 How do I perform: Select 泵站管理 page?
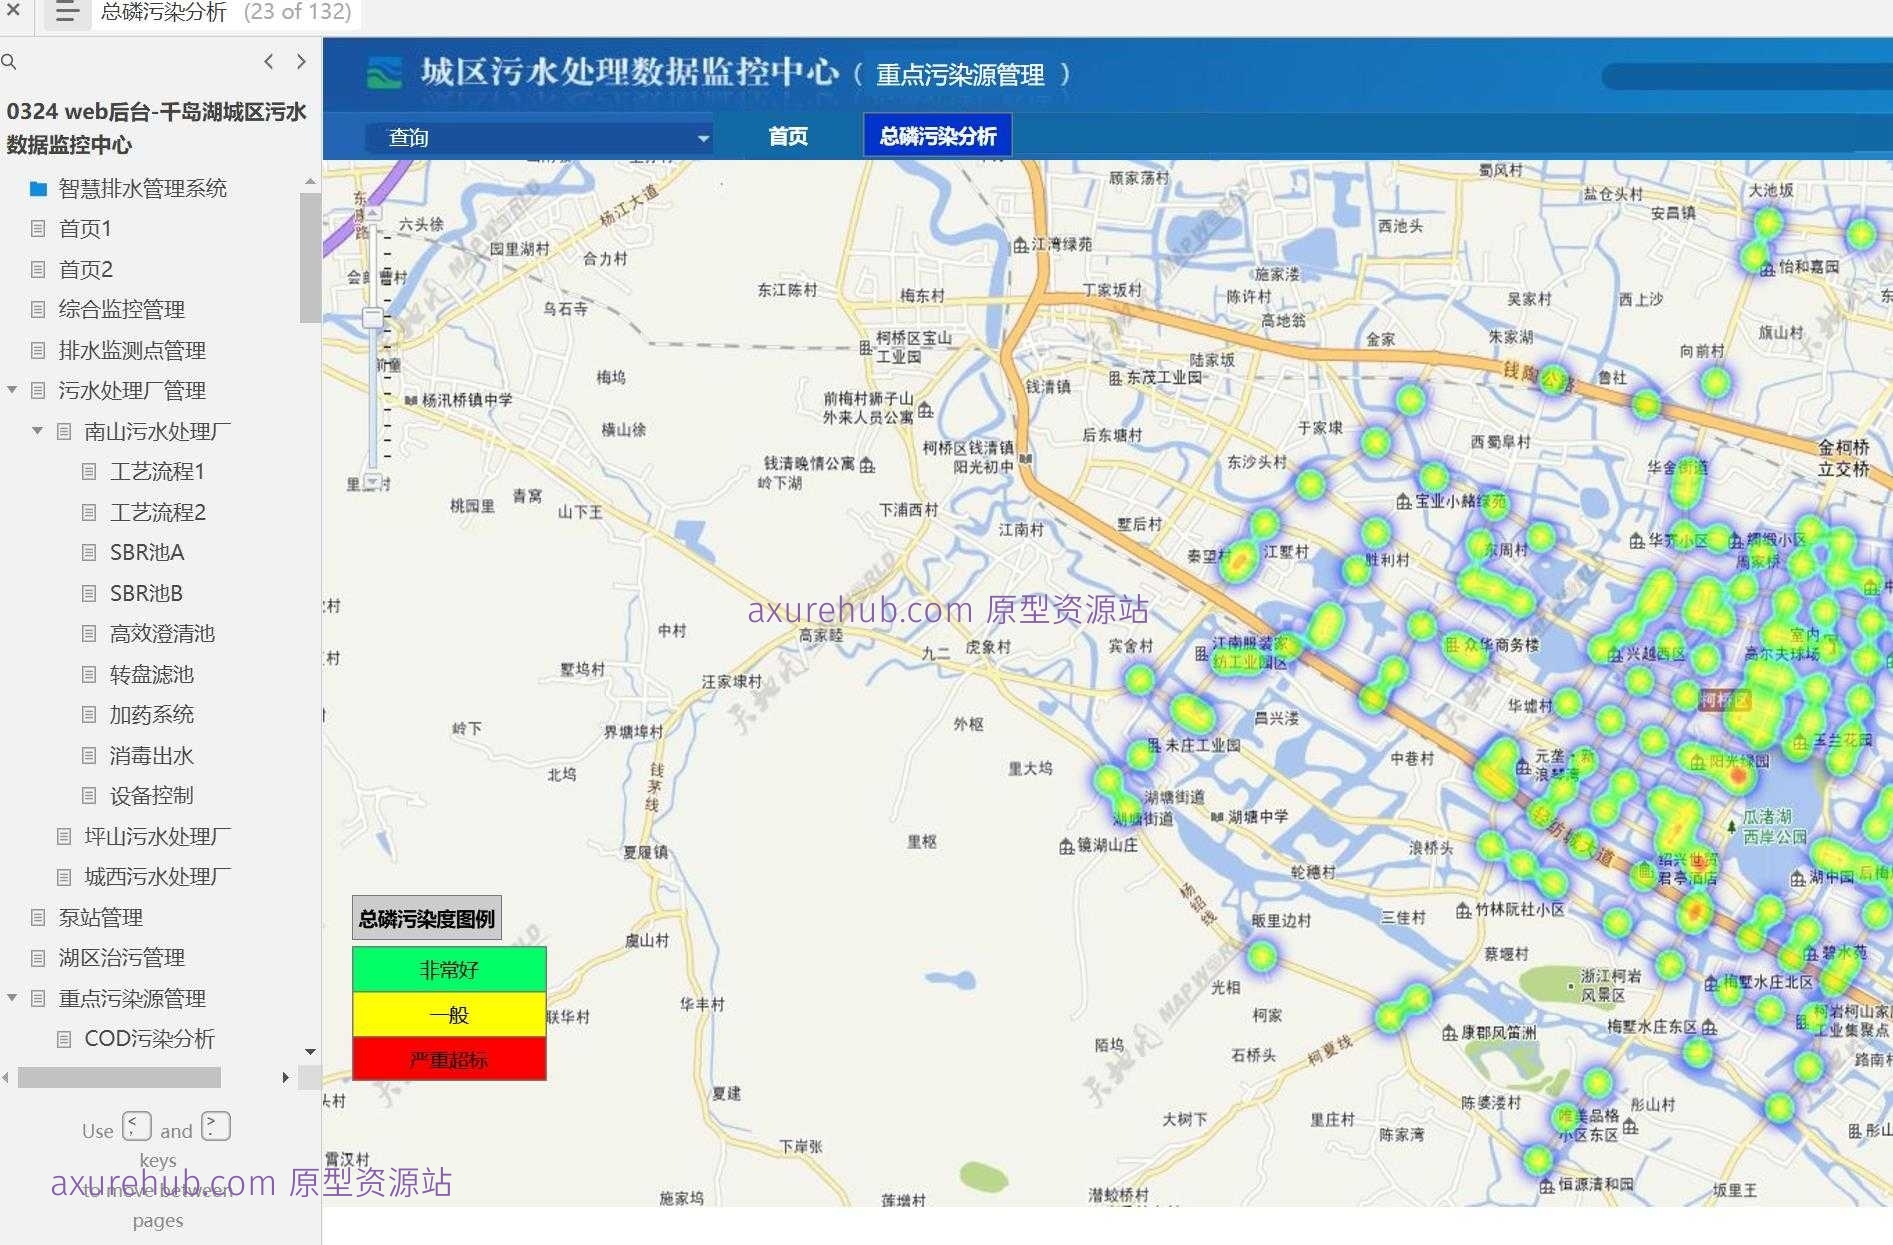tap(100, 917)
